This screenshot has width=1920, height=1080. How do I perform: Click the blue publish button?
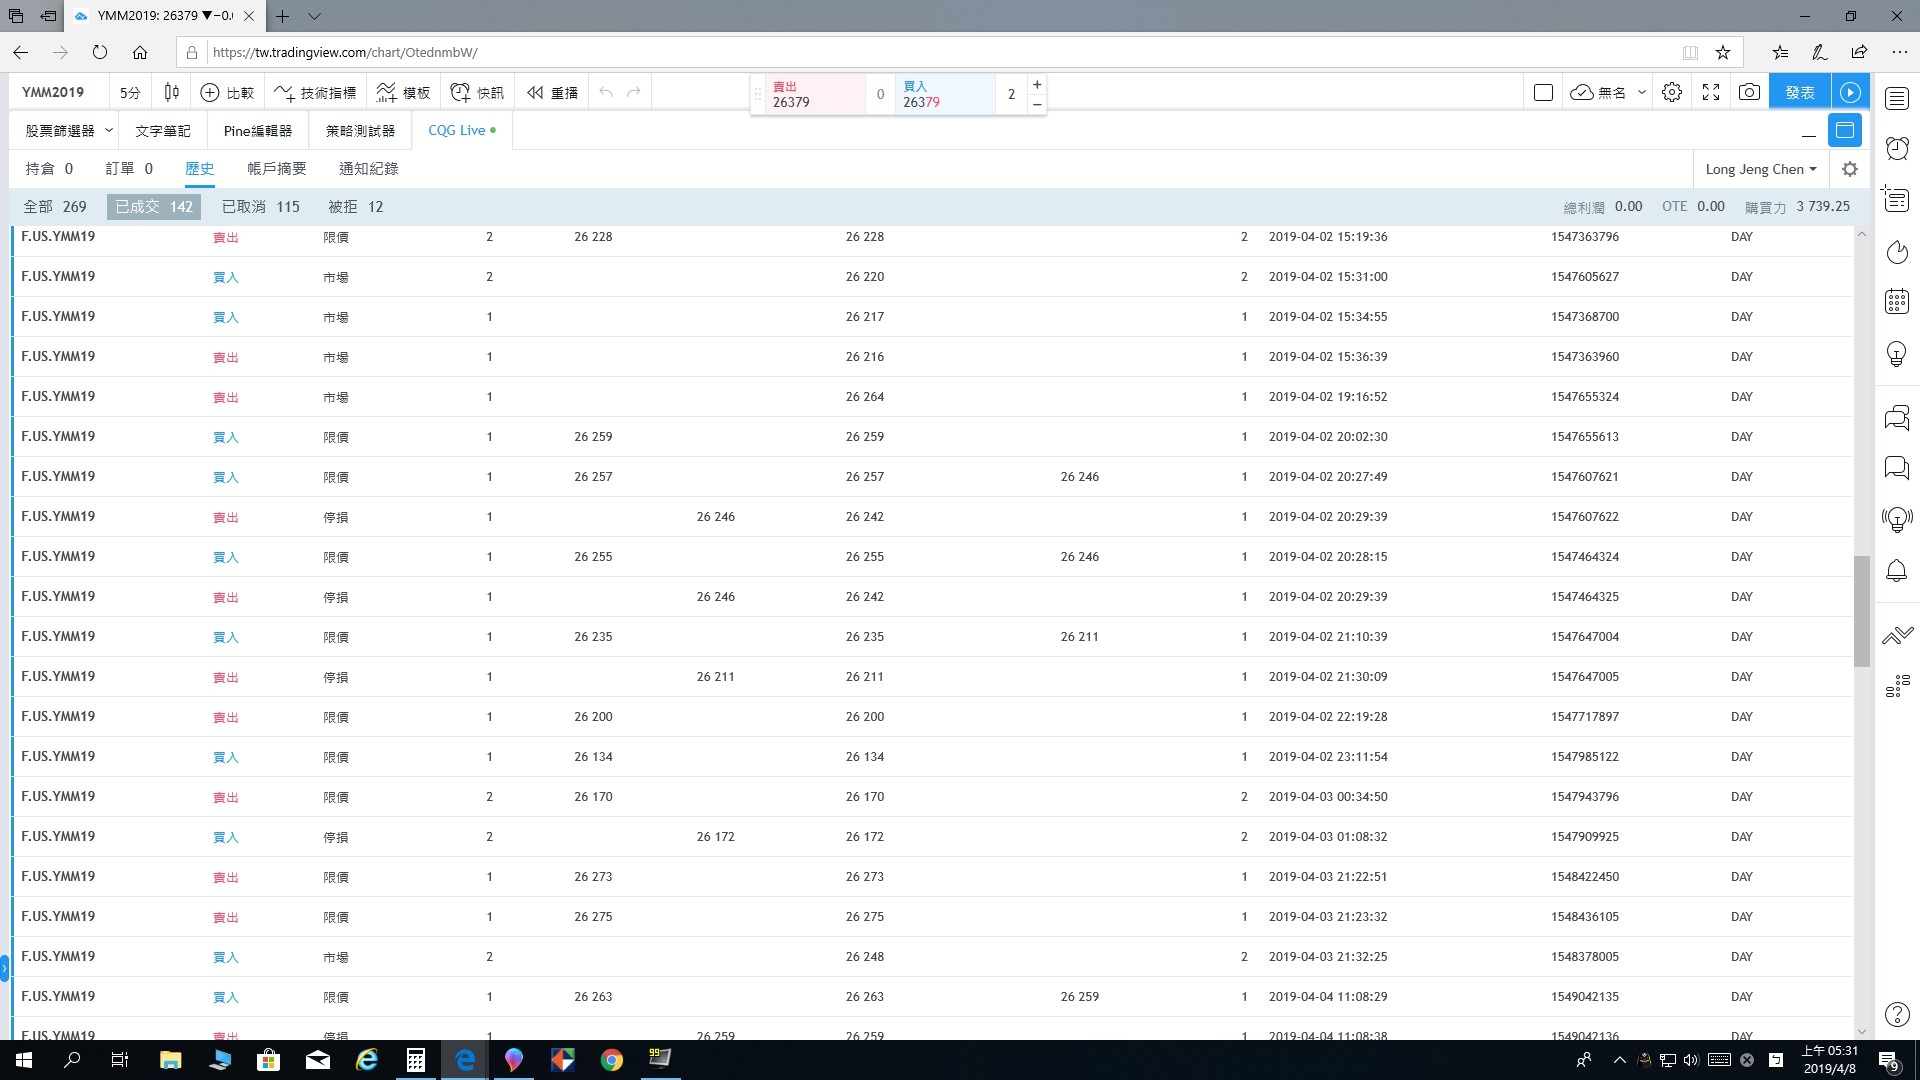1799,92
